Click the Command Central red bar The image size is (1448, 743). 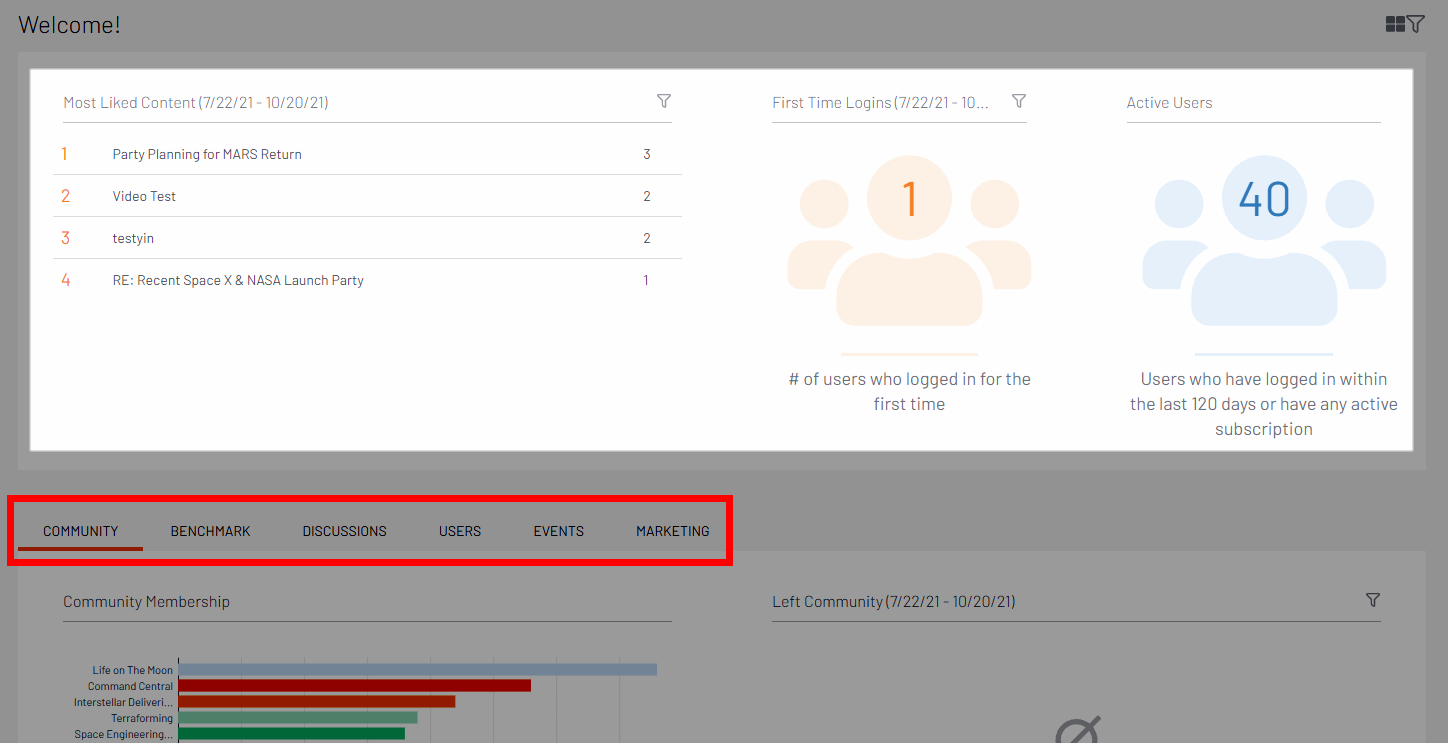354,686
